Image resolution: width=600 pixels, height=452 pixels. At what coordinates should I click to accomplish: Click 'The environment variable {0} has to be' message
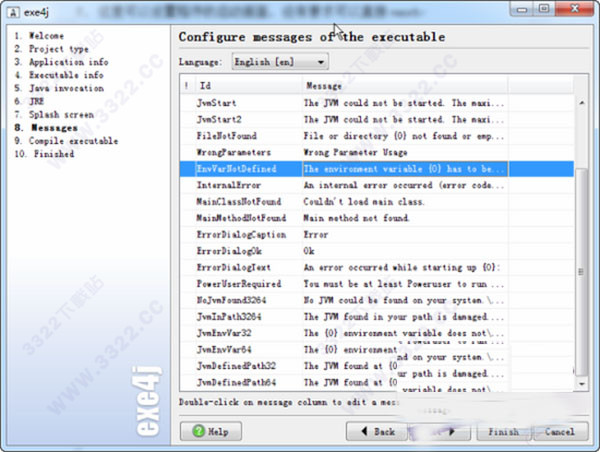point(404,169)
